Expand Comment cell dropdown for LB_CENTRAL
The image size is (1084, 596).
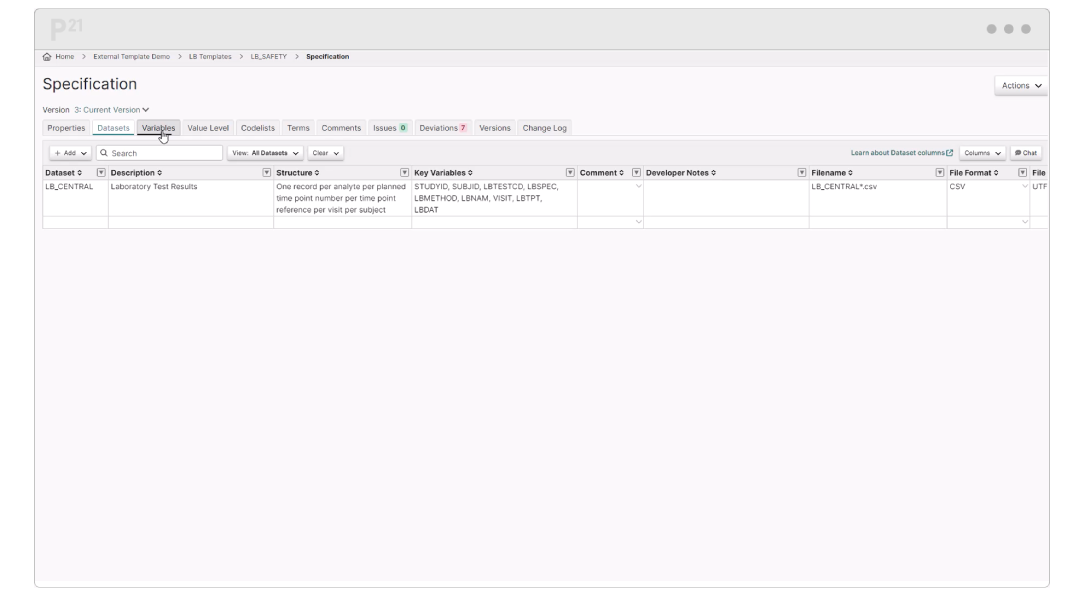click(638, 187)
